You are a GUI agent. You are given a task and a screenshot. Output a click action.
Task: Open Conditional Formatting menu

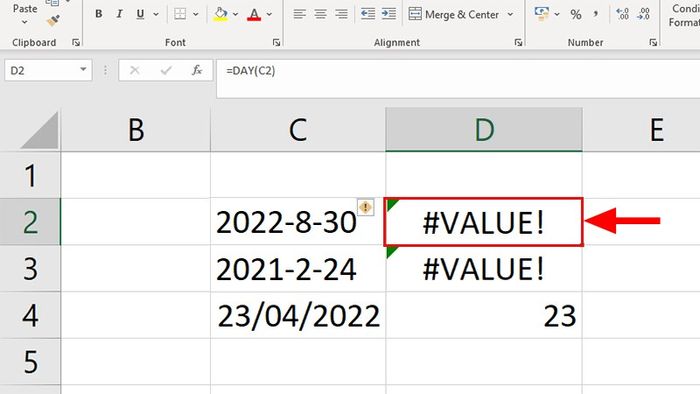(684, 15)
